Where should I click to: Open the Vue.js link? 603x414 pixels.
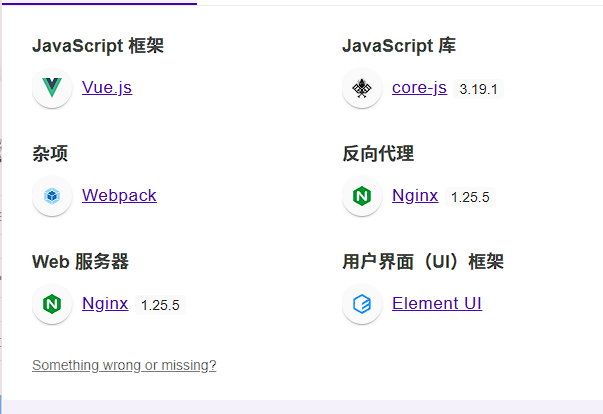(107, 88)
